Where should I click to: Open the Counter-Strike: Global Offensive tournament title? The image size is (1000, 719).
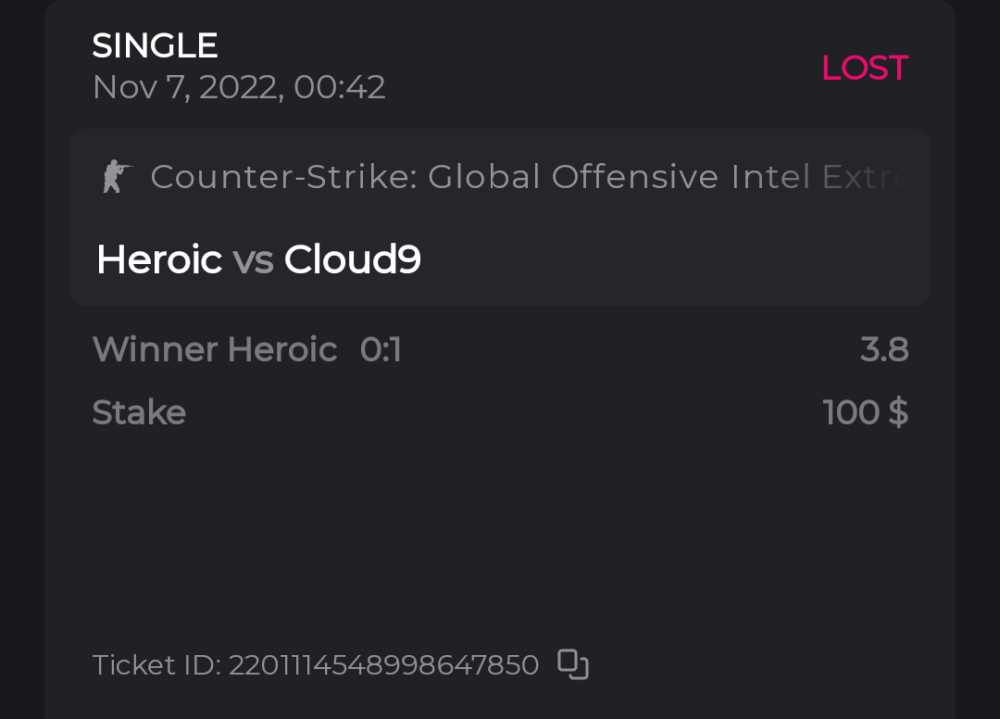434,177
